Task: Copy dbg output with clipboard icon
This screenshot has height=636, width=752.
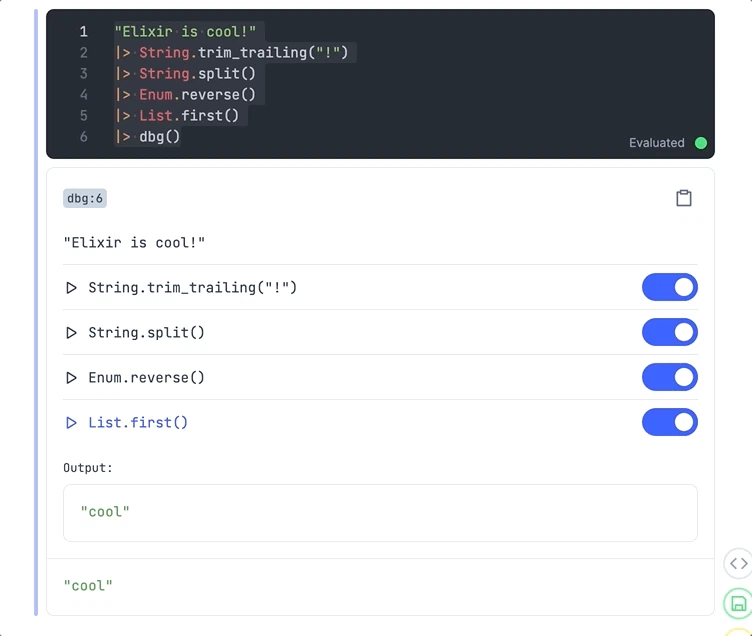Action: pyautogui.click(x=683, y=198)
